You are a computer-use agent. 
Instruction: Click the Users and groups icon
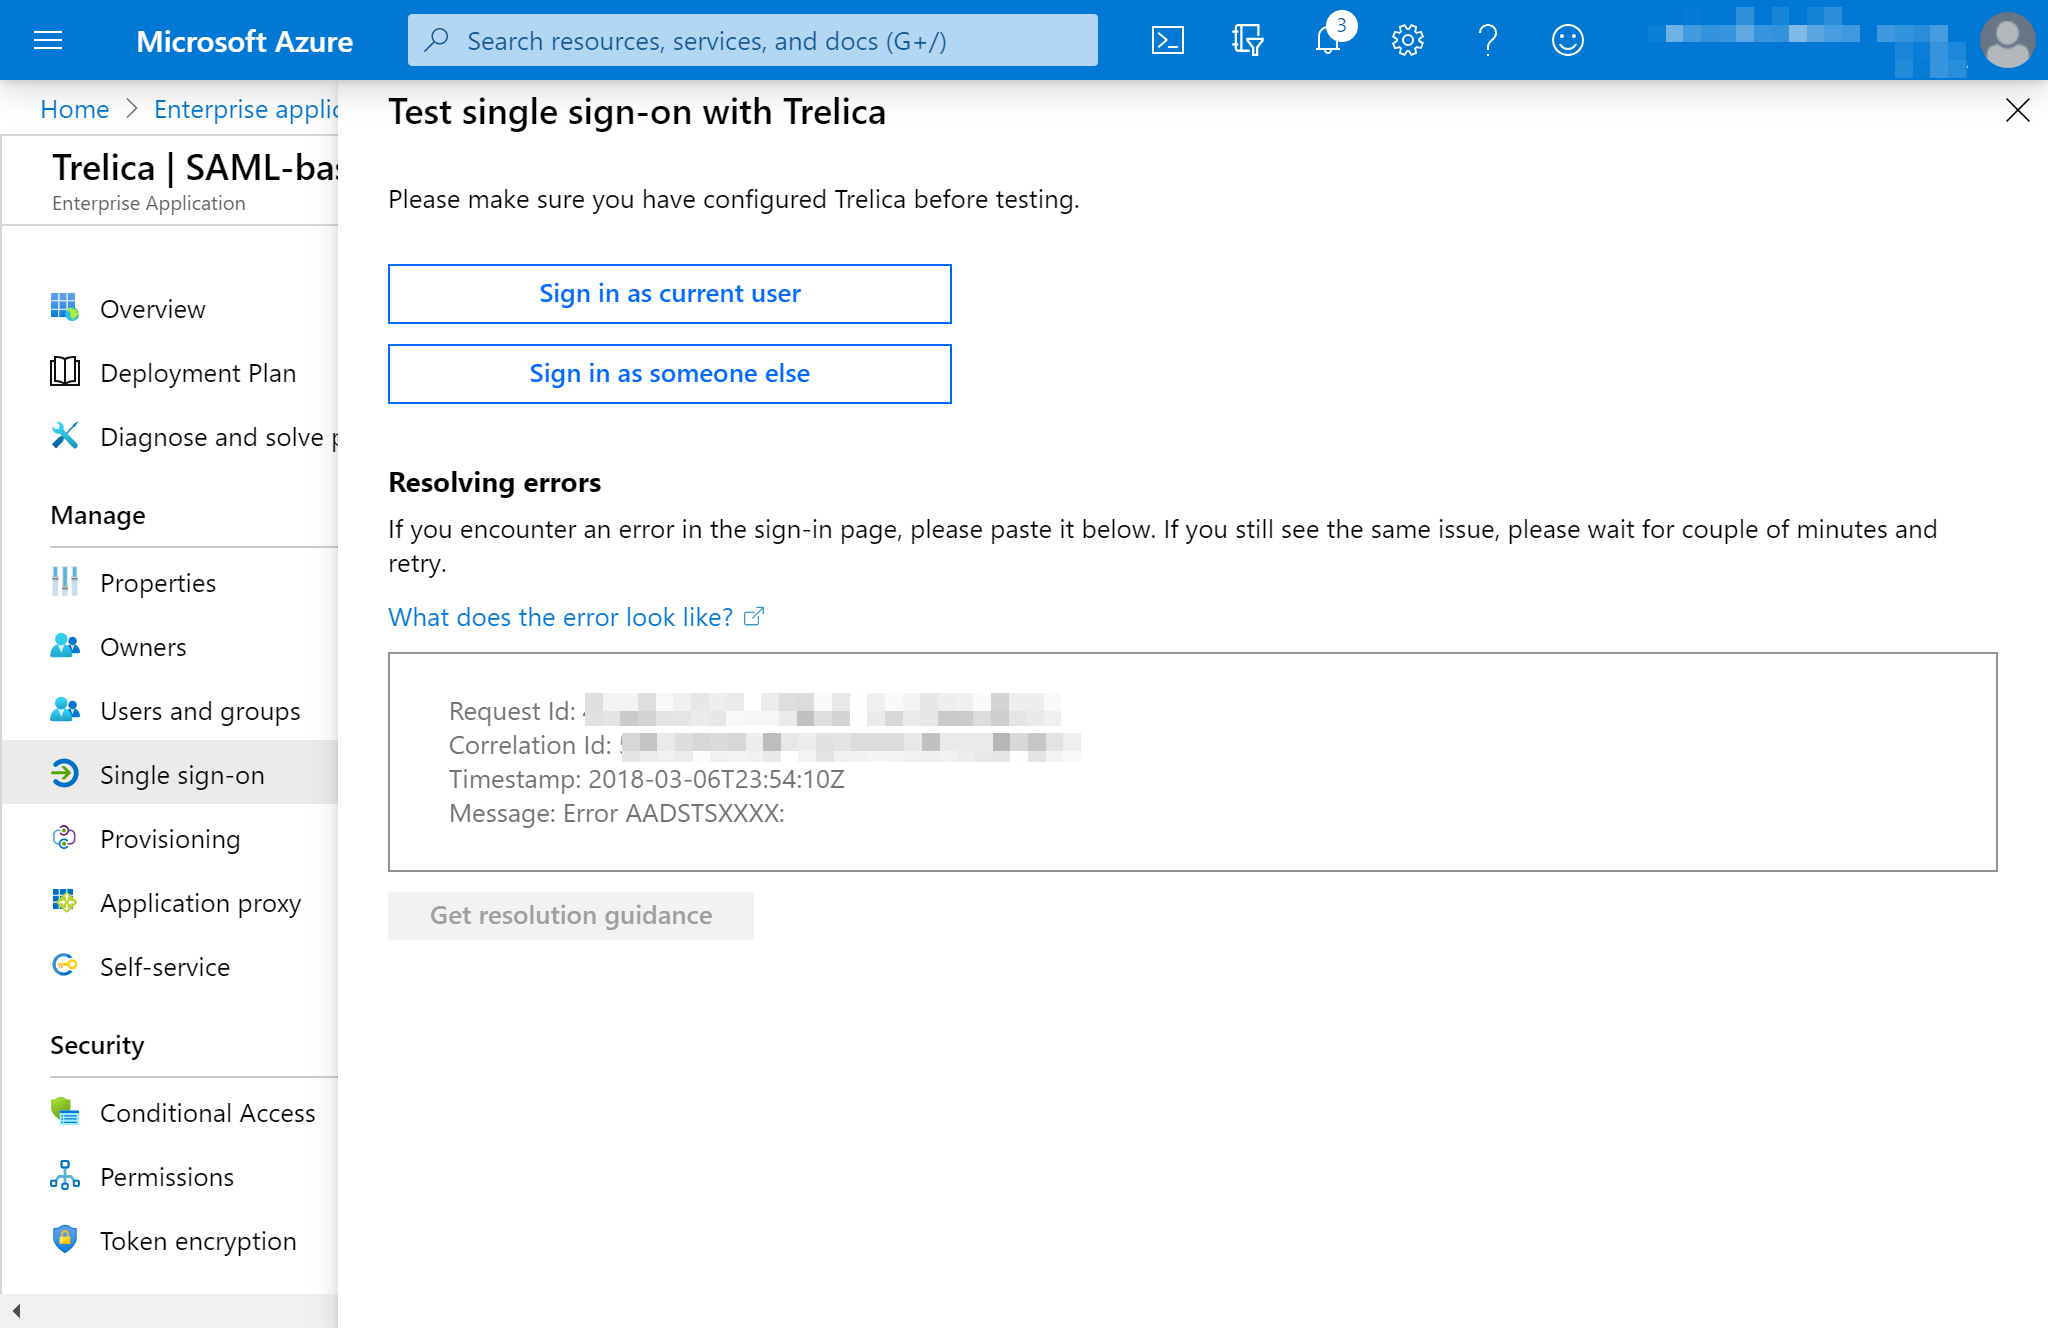coord(65,710)
